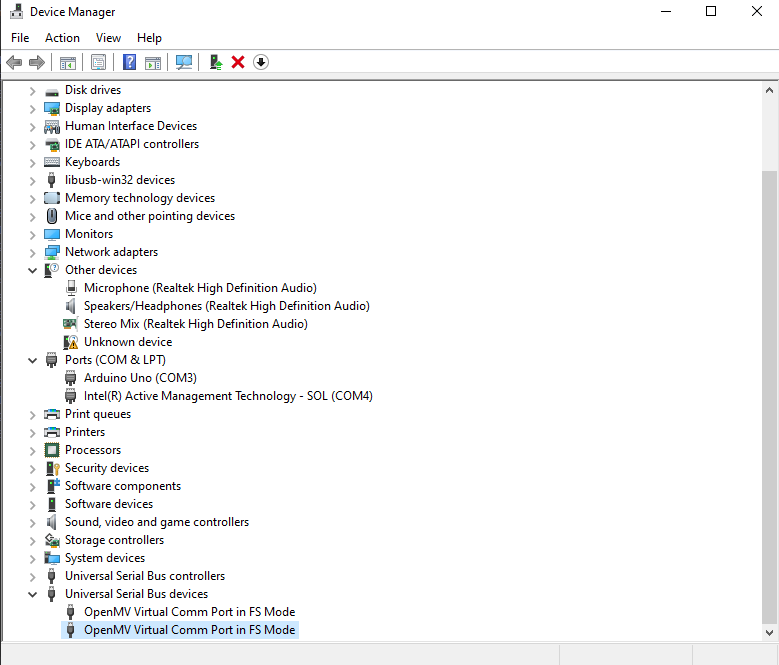Viewport: 779px width, 665px height.
Task: Expand the libusb-win32 devices node
Action: (x=32, y=181)
